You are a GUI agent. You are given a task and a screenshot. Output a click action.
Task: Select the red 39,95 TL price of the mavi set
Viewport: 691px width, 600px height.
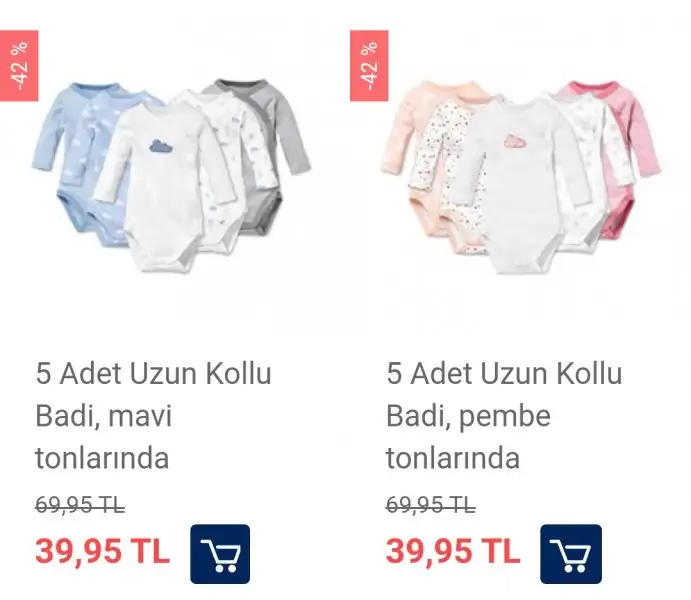(x=102, y=551)
